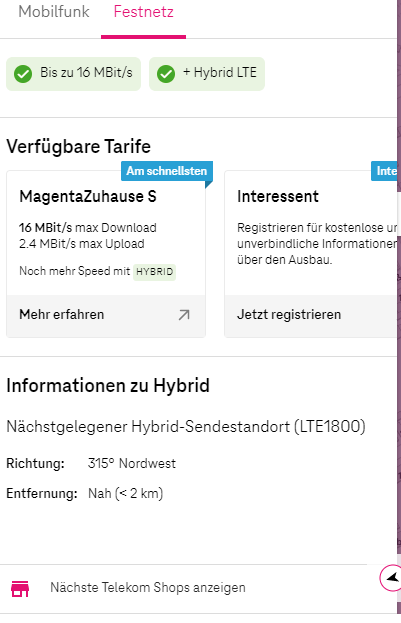The height and width of the screenshot is (623, 401).
Task: Switch to the Mobilfunk tab
Action: point(54,12)
